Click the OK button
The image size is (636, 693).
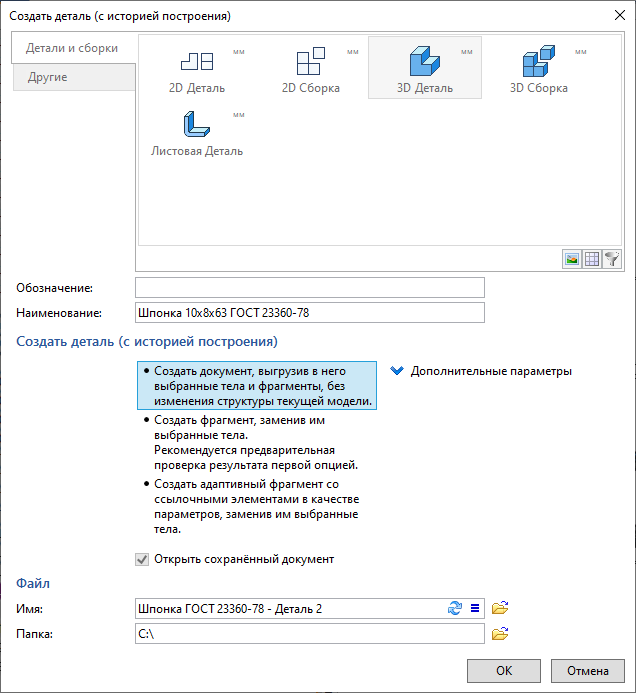pos(504,670)
